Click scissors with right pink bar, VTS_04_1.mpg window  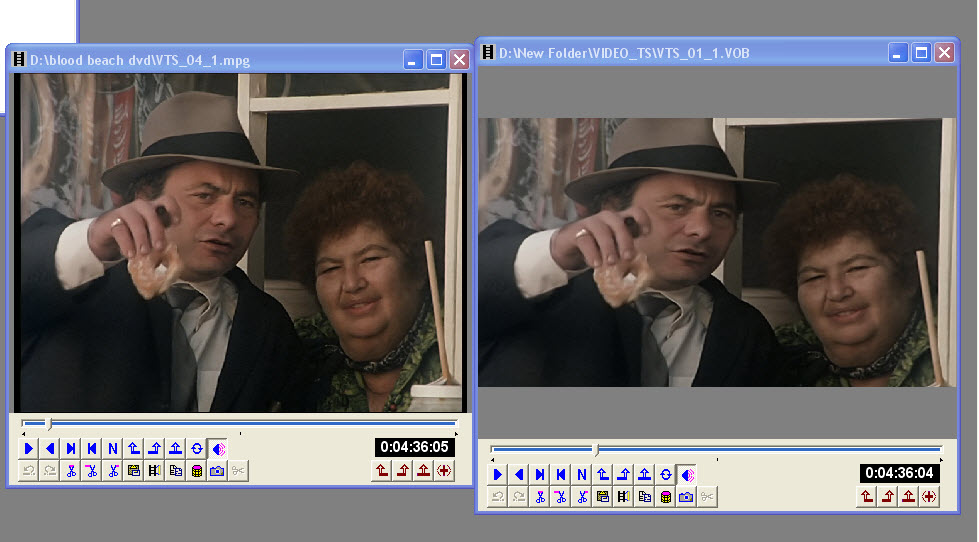pos(112,471)
